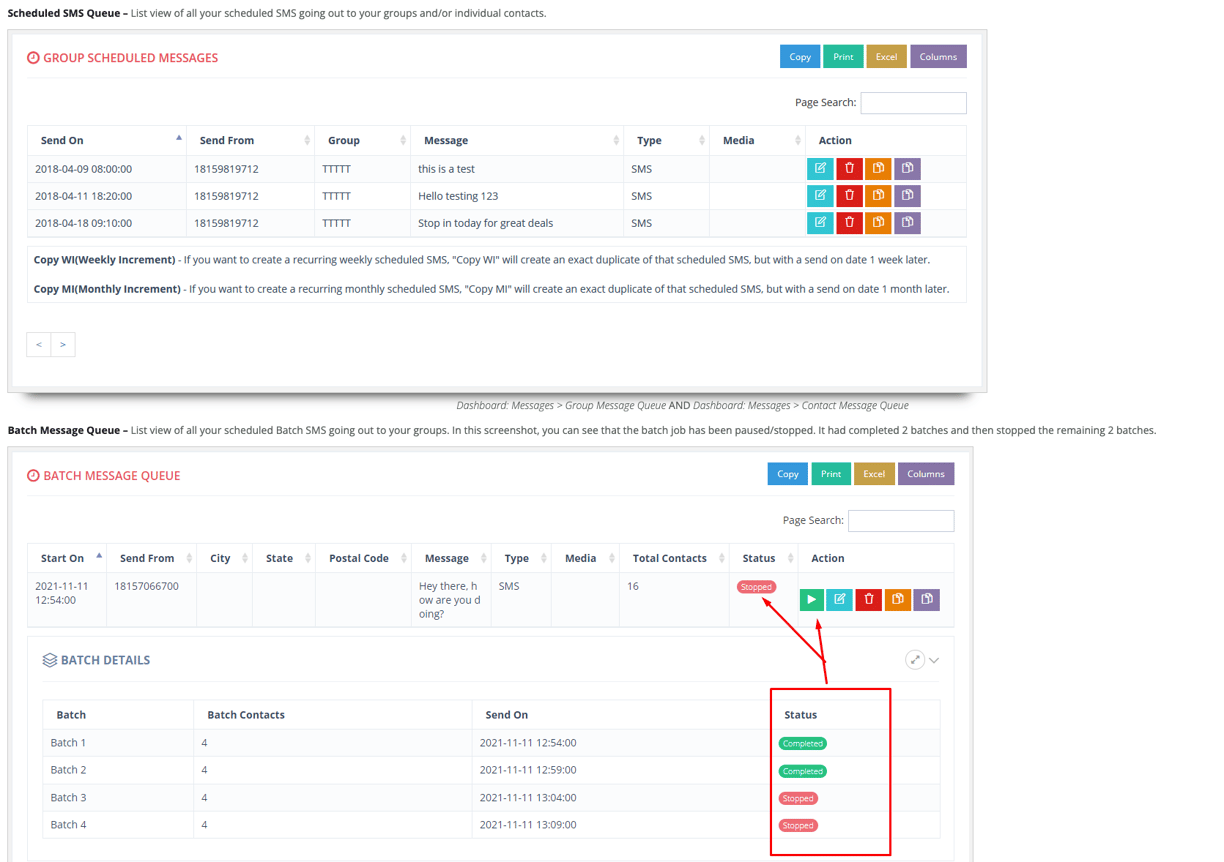
Task: Click Batch 2 in Batch Details
Action: 68,770
